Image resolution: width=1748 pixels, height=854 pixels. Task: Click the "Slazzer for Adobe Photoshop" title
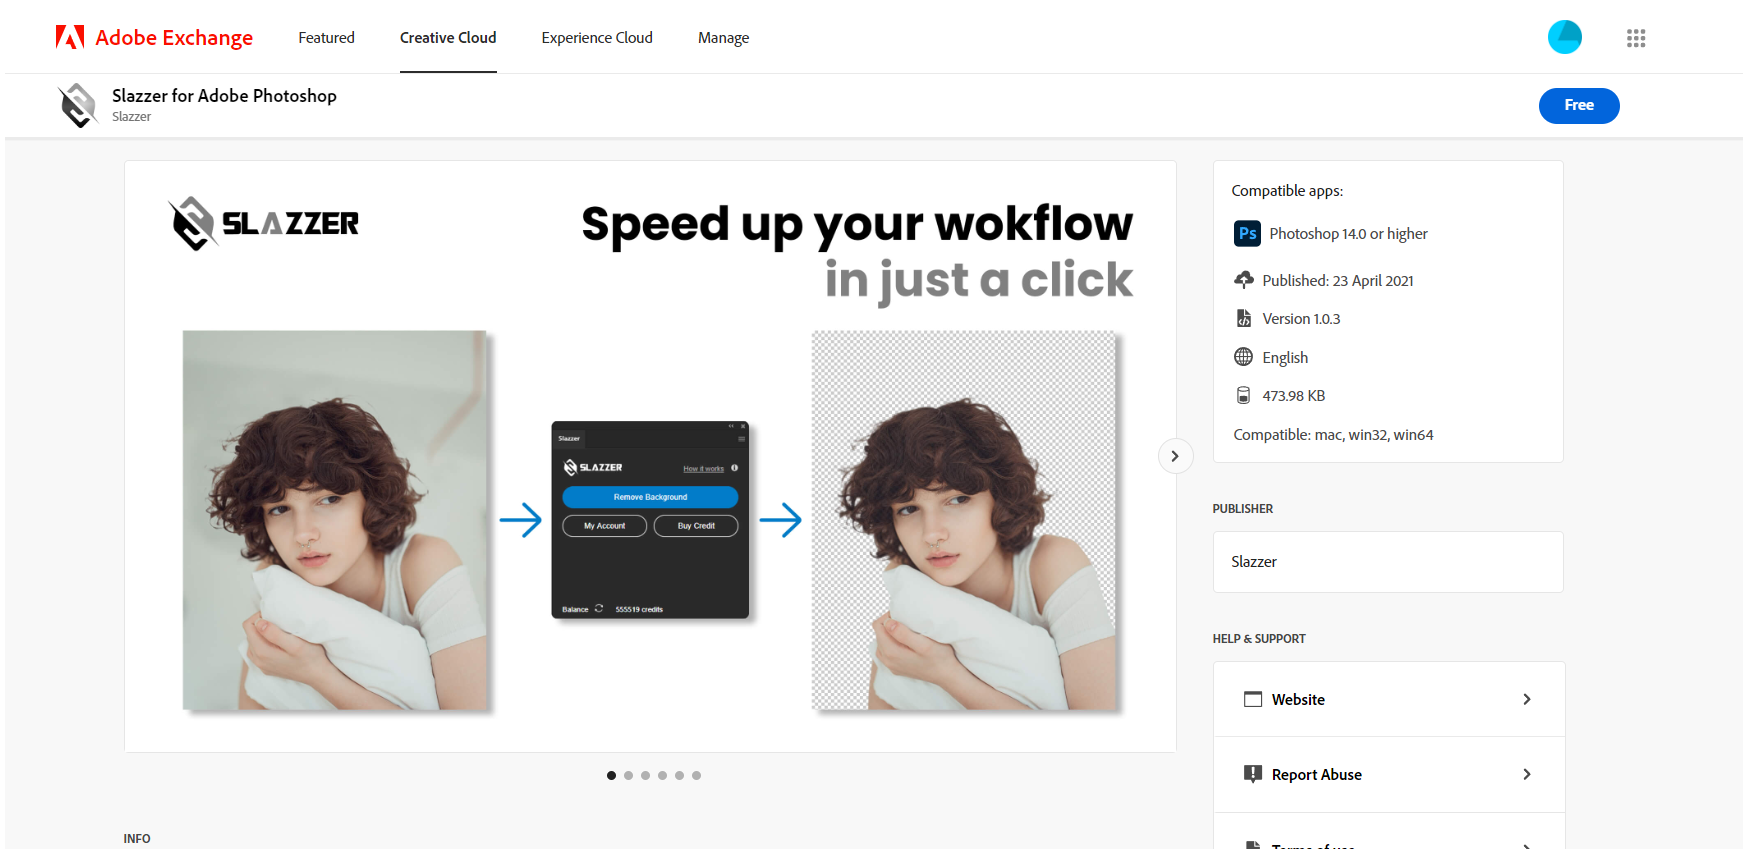click(224, 96)
